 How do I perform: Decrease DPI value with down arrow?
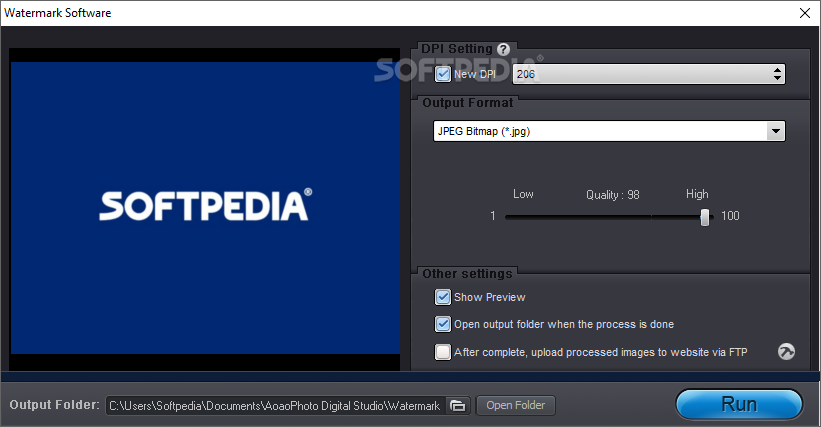click(x=778, y=79)
